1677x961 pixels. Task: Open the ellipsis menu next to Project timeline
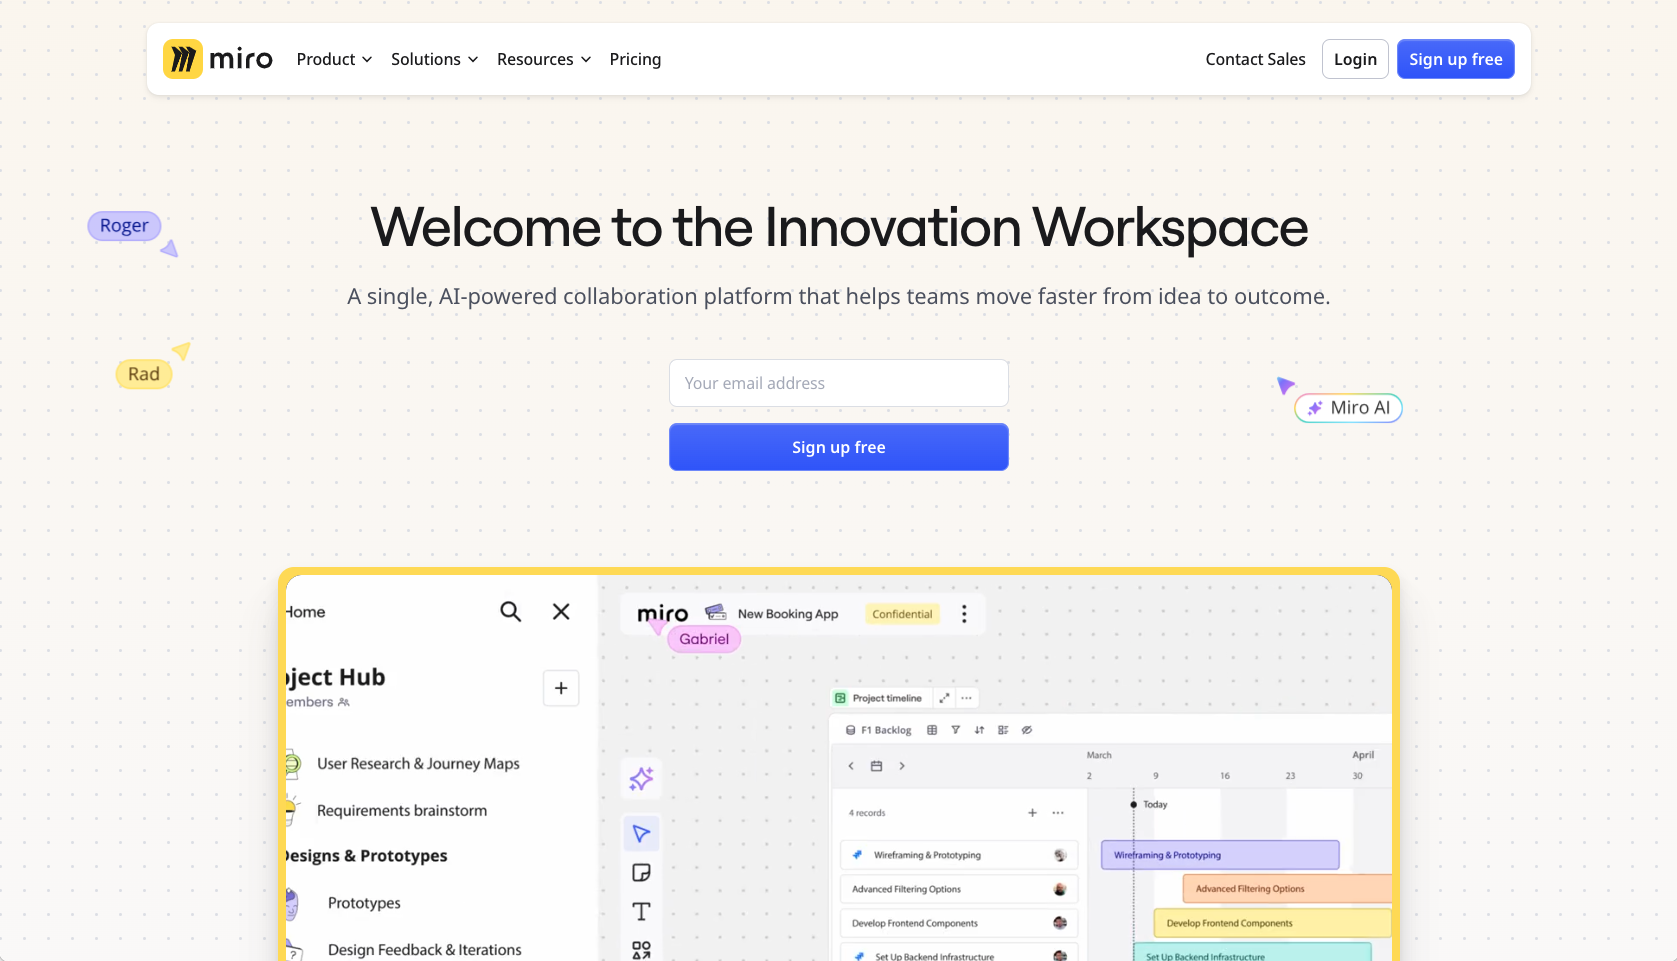click(967, 698)
